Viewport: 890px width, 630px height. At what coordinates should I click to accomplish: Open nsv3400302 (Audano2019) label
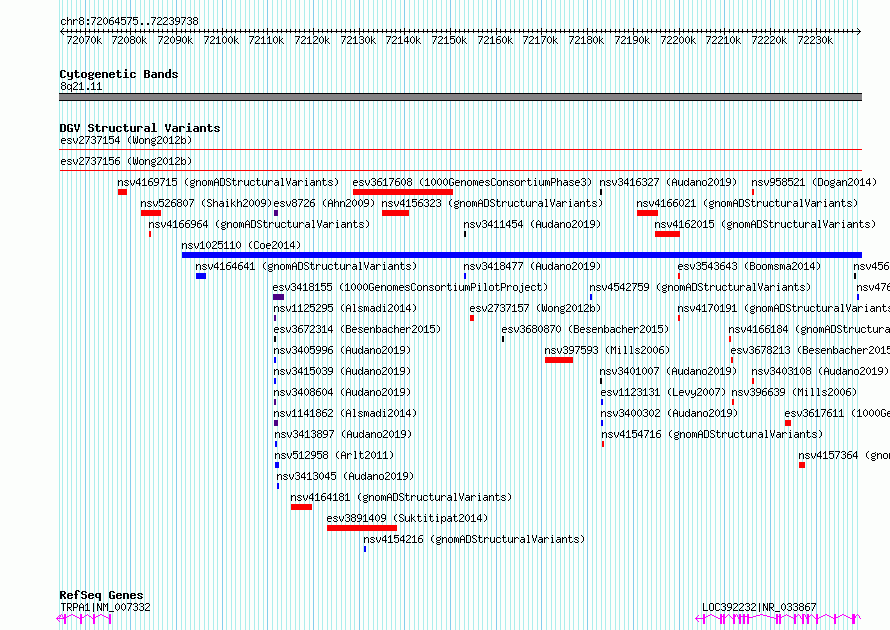click(x=669, y=413)
